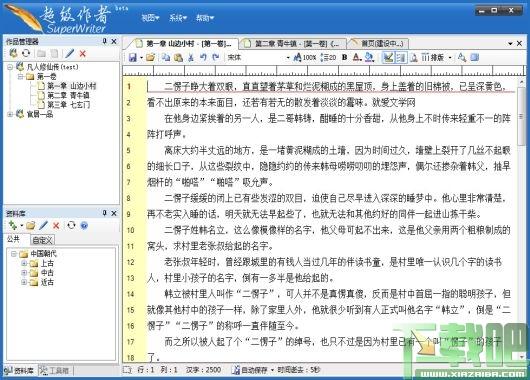This screenshot has width=530, height=380.
Task: Open the 系统 menu
Action: click(x=178, y=18)
